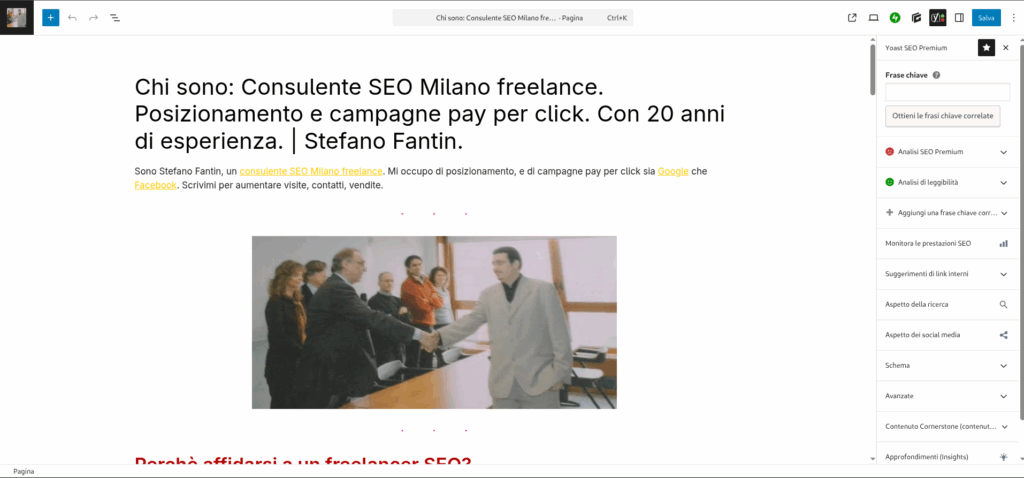The width and height of the screenshot is (1024, 478).
Task: Close the Yoast SEO Premium sidebar
Action: [x=1006, y=48]
